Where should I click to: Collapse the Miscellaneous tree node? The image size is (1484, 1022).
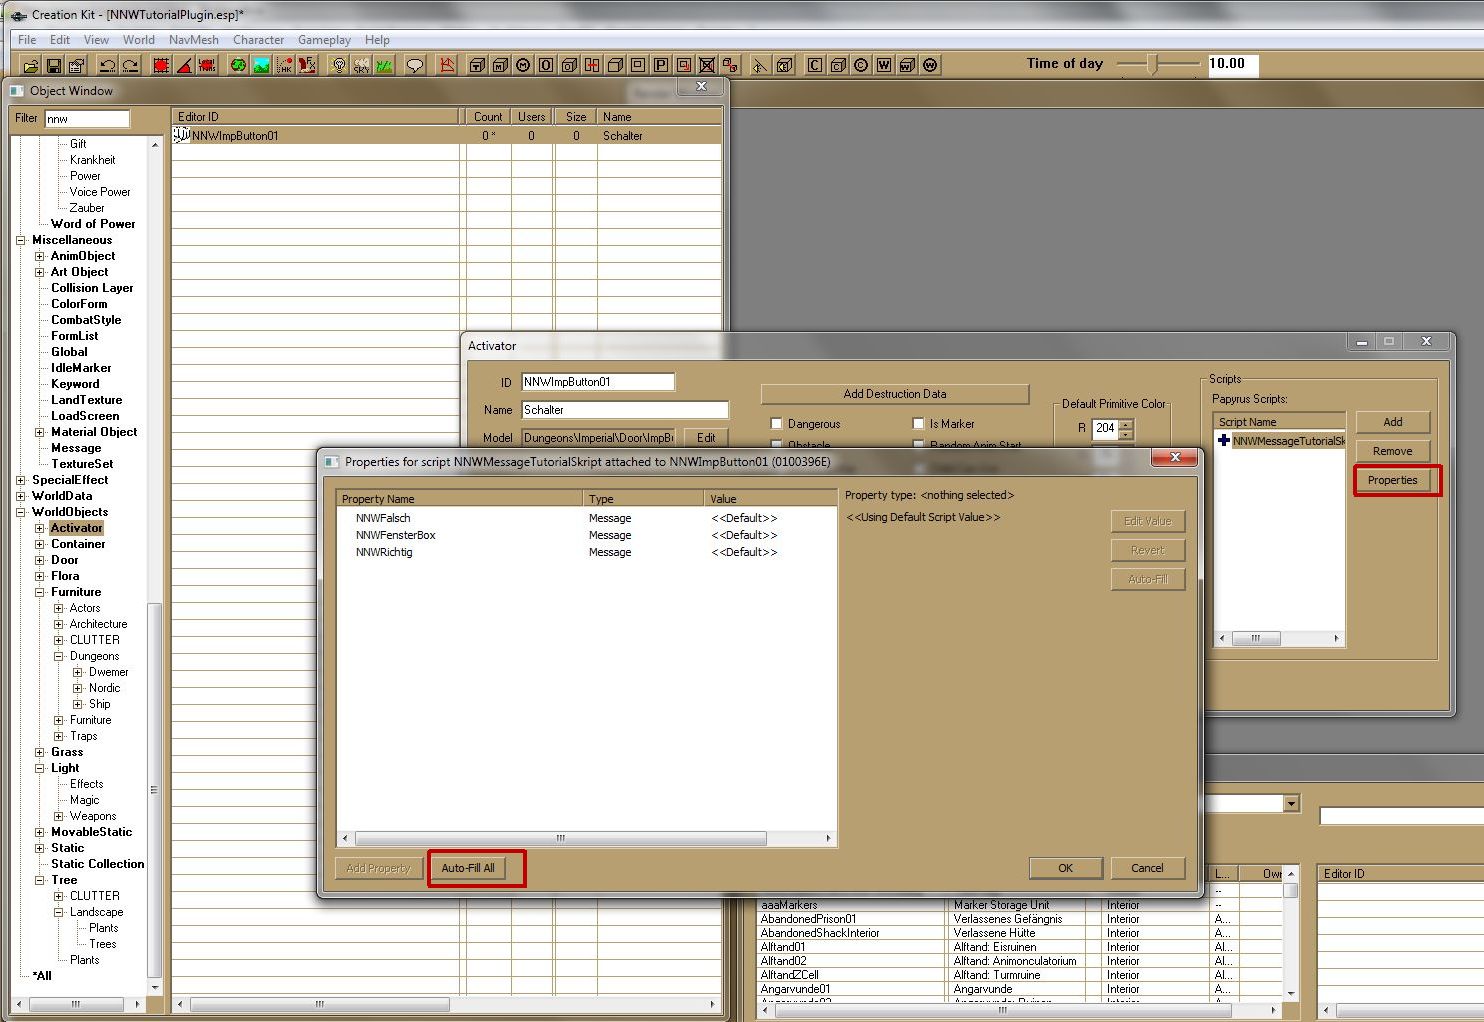click(21, 240)
